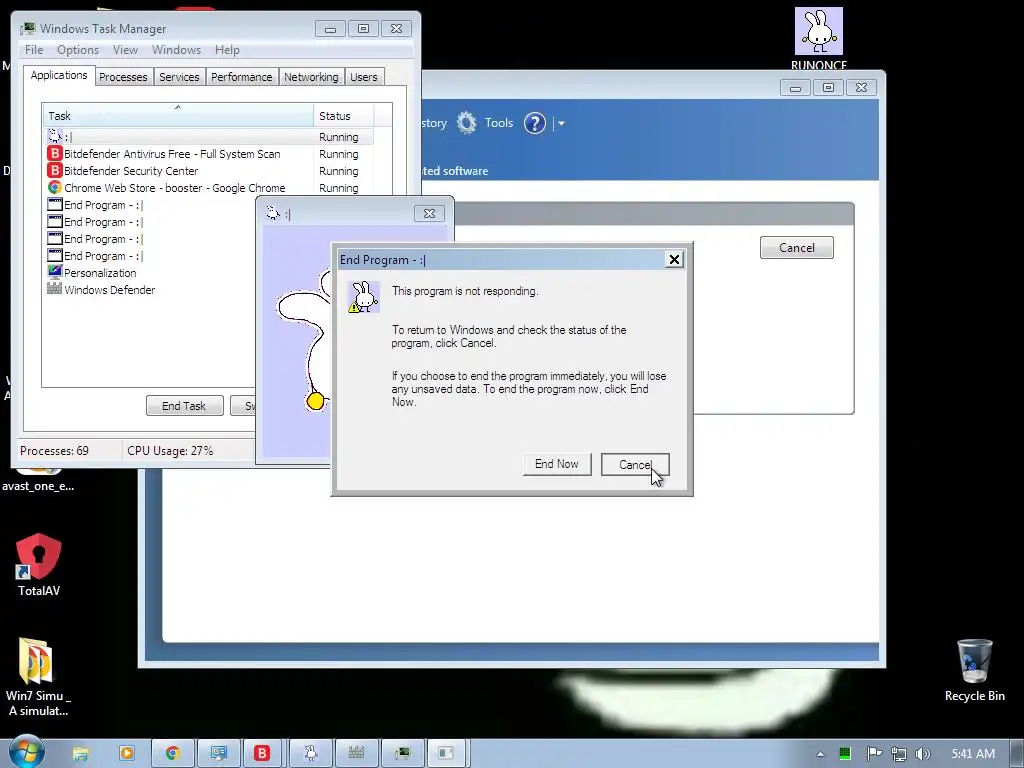Open the Services tab

point(179,77)
